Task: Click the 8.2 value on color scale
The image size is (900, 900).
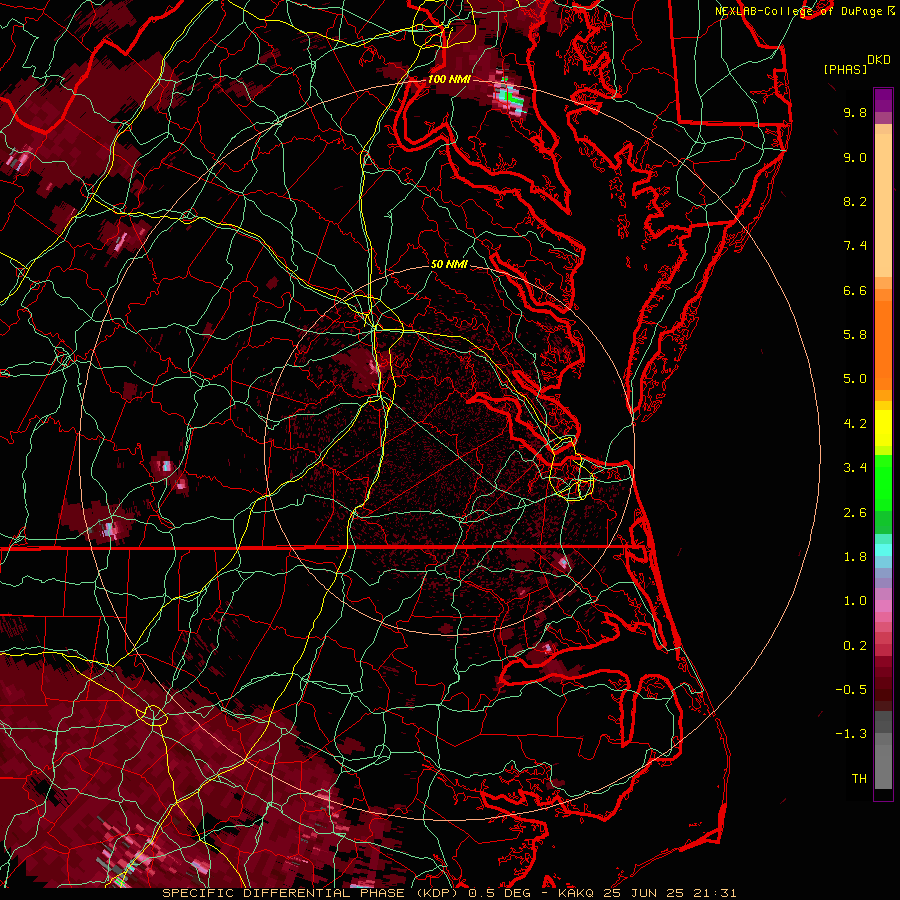Action: 855,201
